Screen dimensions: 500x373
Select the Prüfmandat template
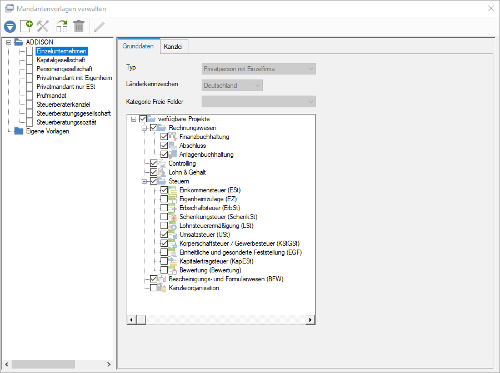(51, 95)
